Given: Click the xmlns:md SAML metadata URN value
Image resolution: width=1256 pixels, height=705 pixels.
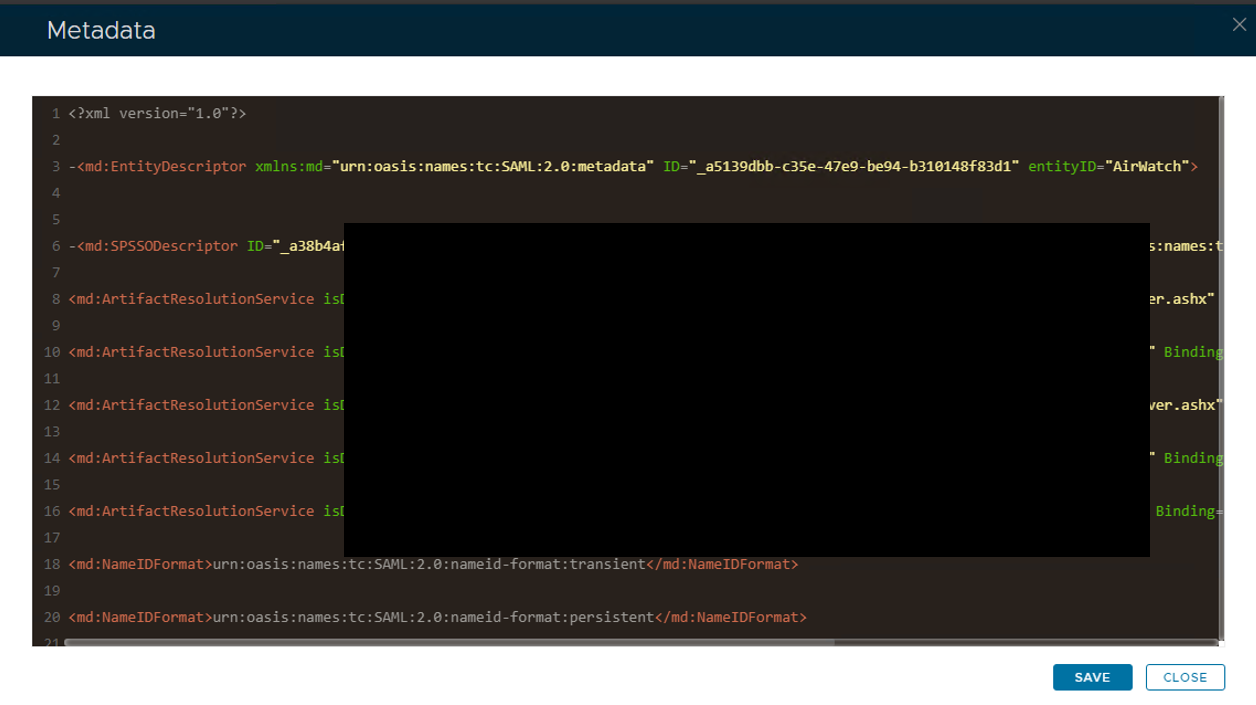Looking at the screenshot, I should [493, 167].
